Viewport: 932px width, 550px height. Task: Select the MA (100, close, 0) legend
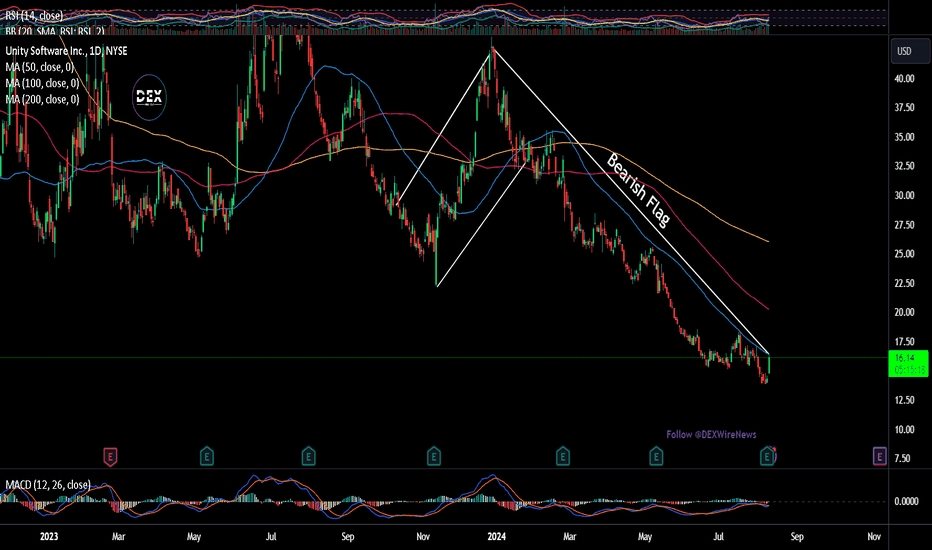click(42, 83)
